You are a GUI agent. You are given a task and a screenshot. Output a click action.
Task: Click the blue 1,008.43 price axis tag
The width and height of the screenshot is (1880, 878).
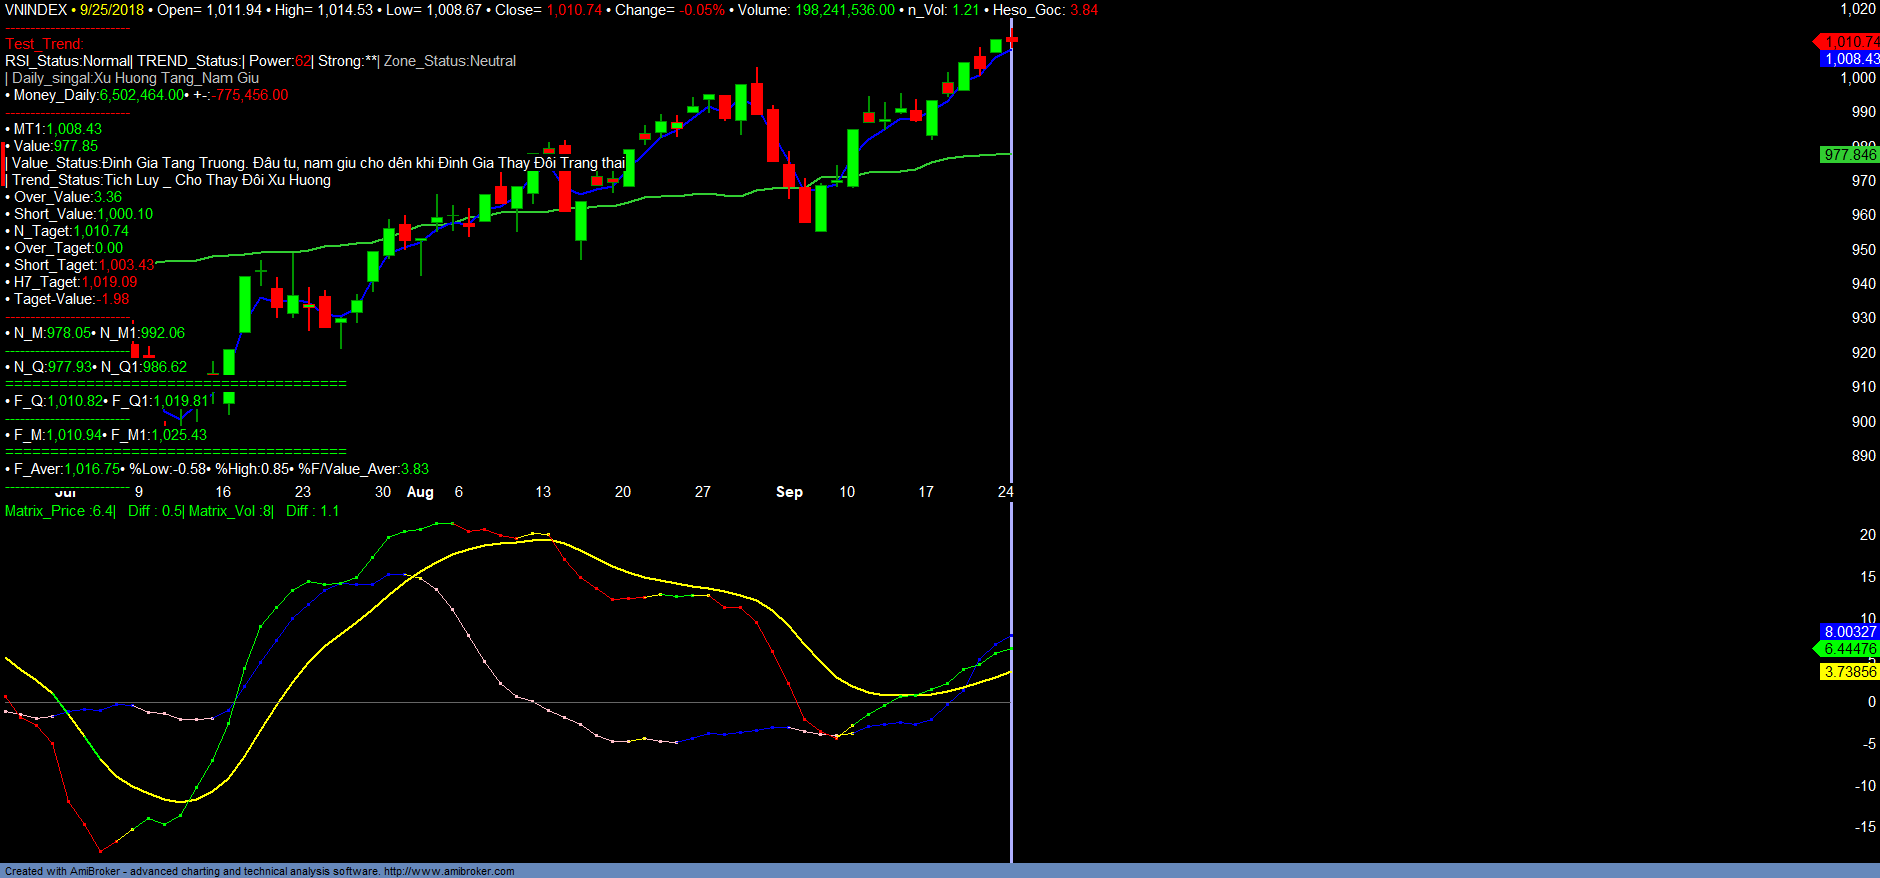1850,59
